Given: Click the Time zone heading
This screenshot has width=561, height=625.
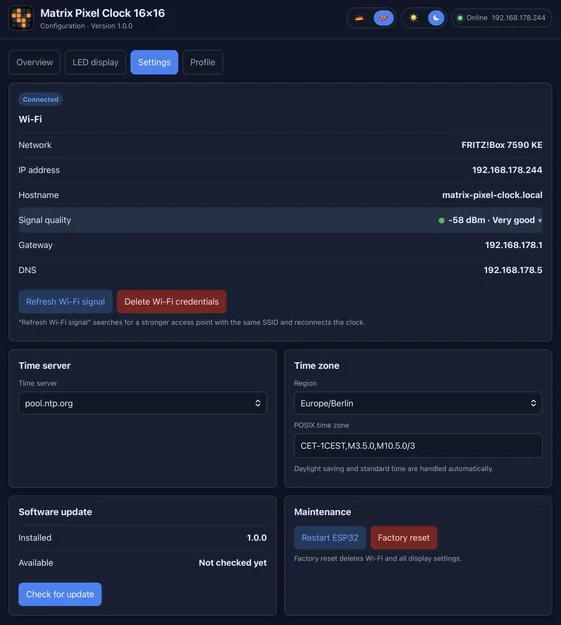Looking at the screenshot, I should (x=317, y=366).
